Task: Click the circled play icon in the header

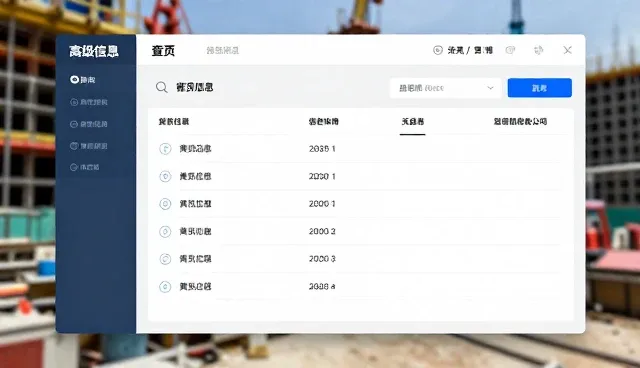Action: click(x=438, y=50)
